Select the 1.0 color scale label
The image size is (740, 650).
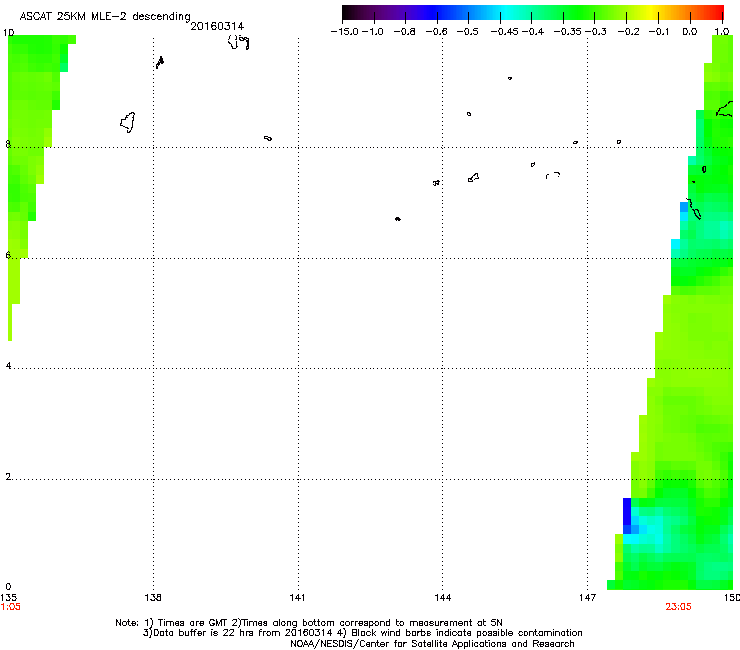(722, 32)
